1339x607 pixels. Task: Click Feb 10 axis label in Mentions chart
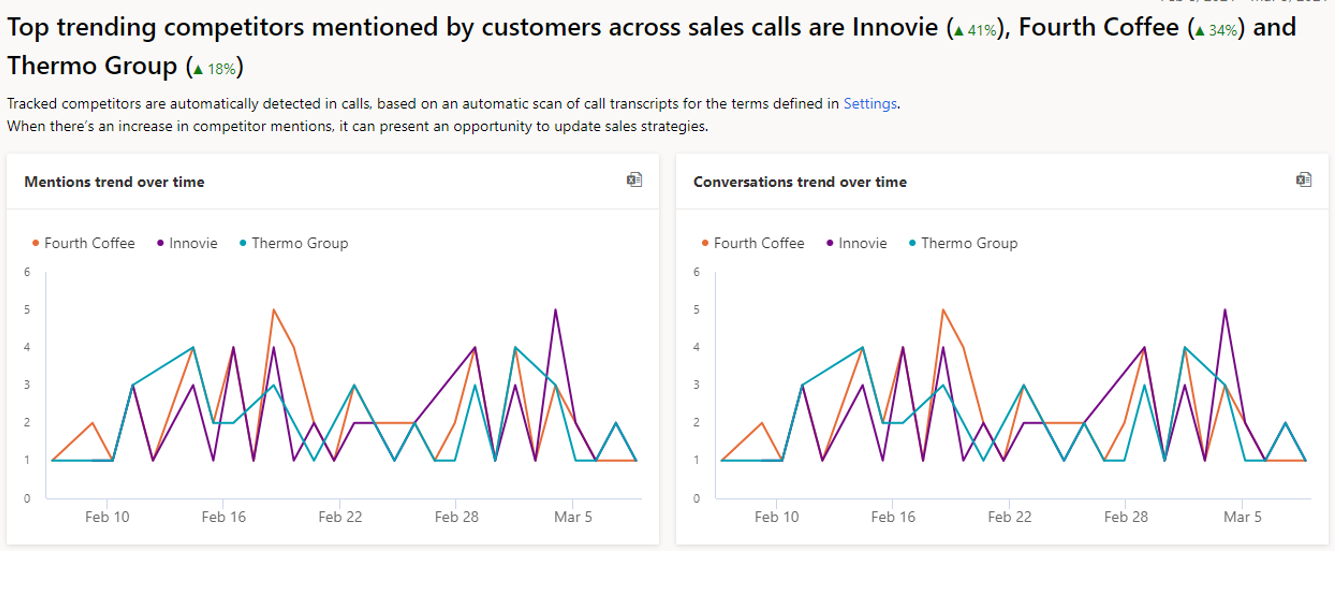click(x=107, y=517)
